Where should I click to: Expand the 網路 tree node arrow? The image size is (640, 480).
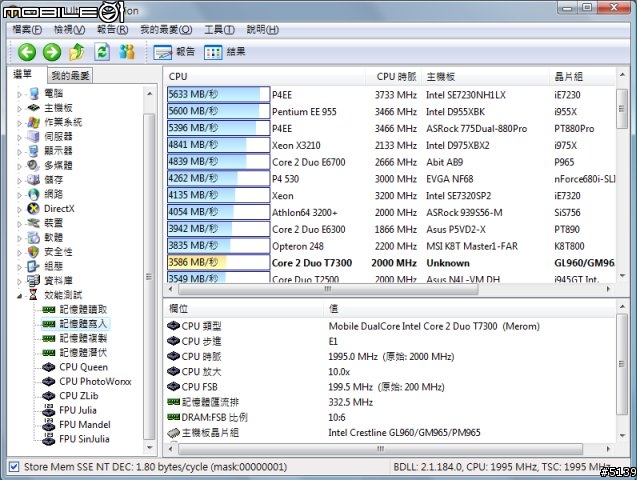pyautogui.click(x=19, y=195)
